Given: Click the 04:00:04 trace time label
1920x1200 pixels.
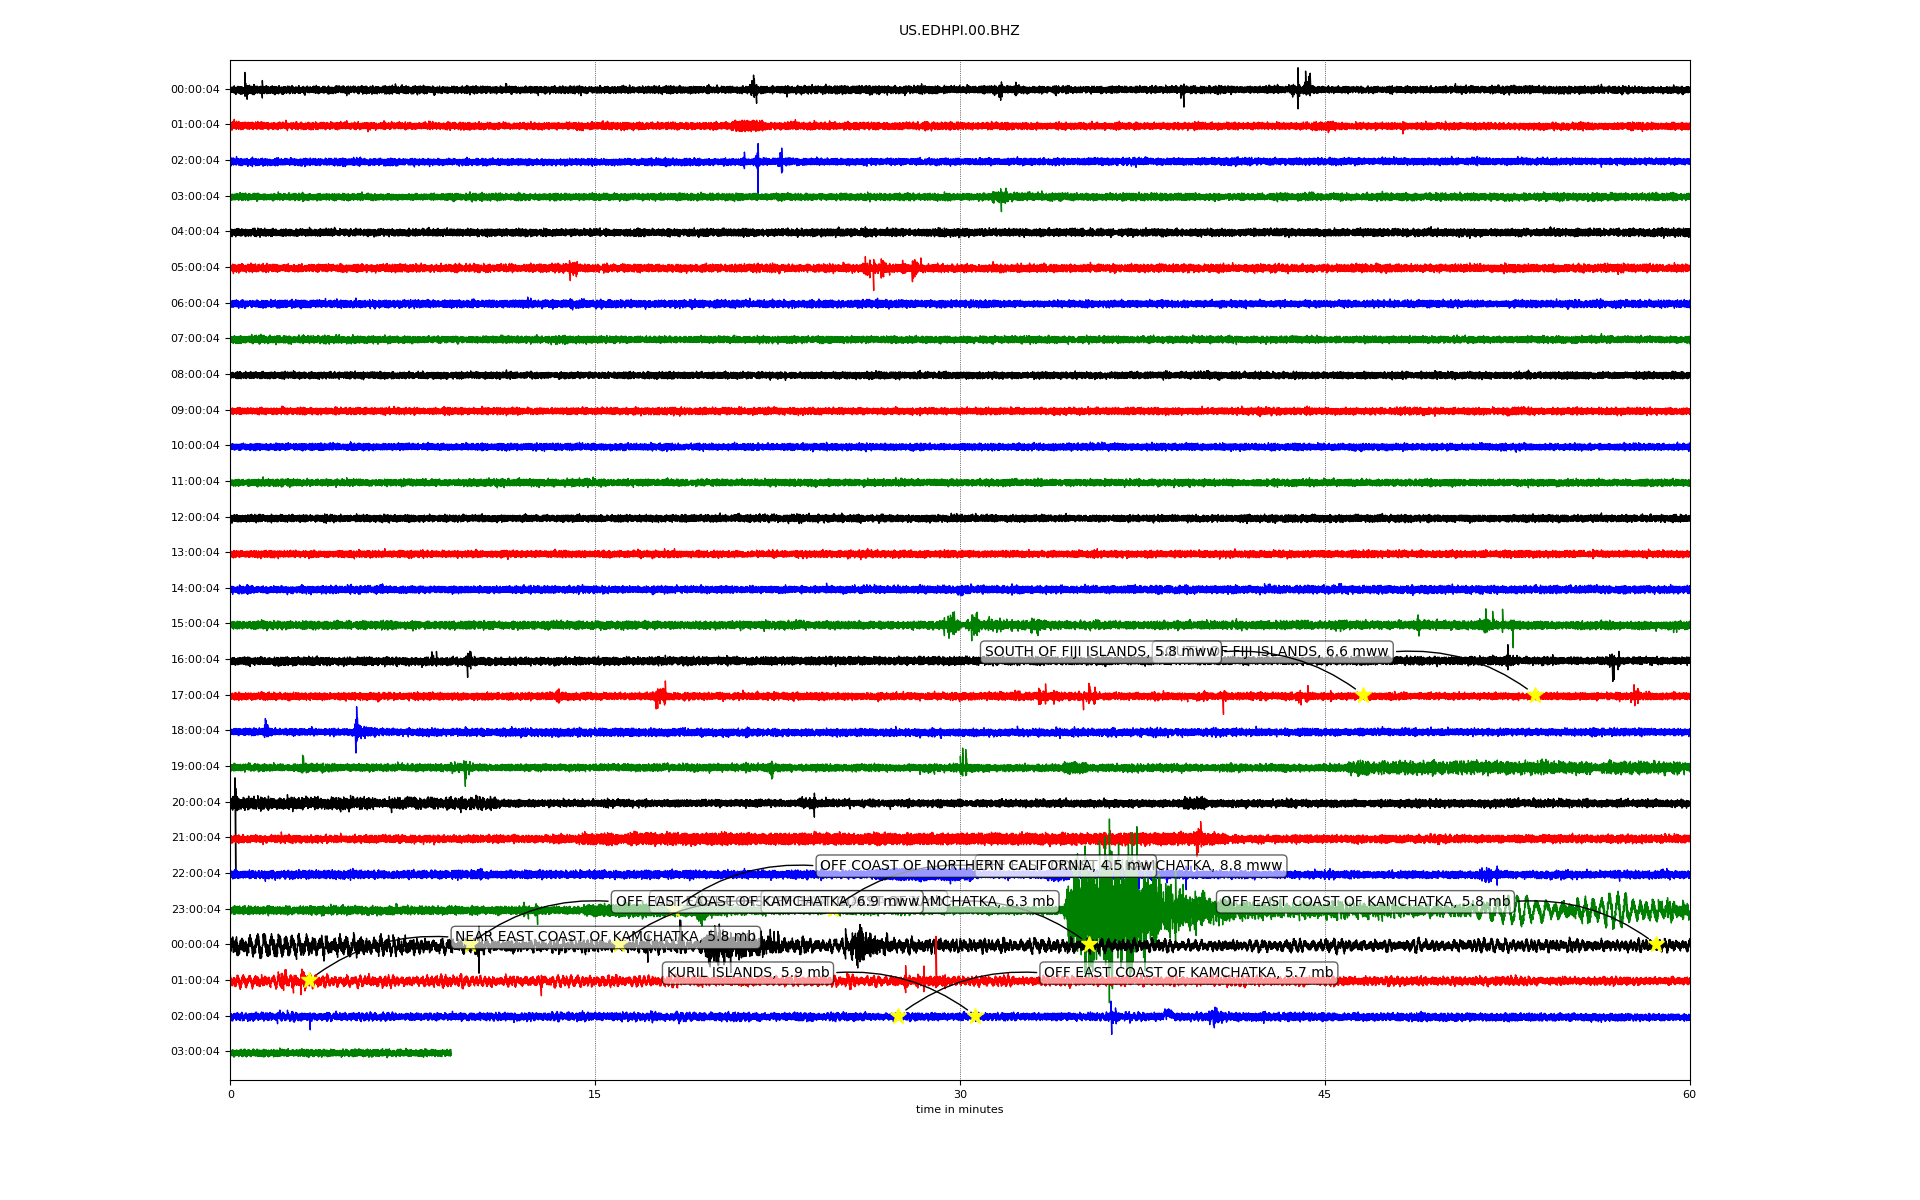Looking at the screenshot, I should pos(195,232).
